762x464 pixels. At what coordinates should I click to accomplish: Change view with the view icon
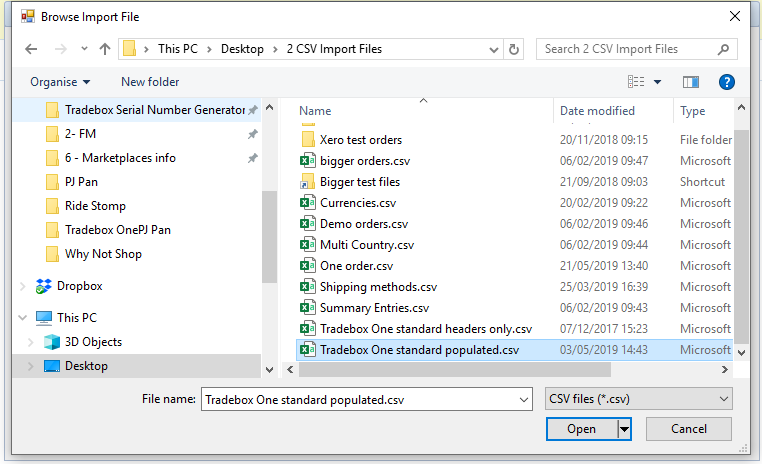tap(636, 82)
